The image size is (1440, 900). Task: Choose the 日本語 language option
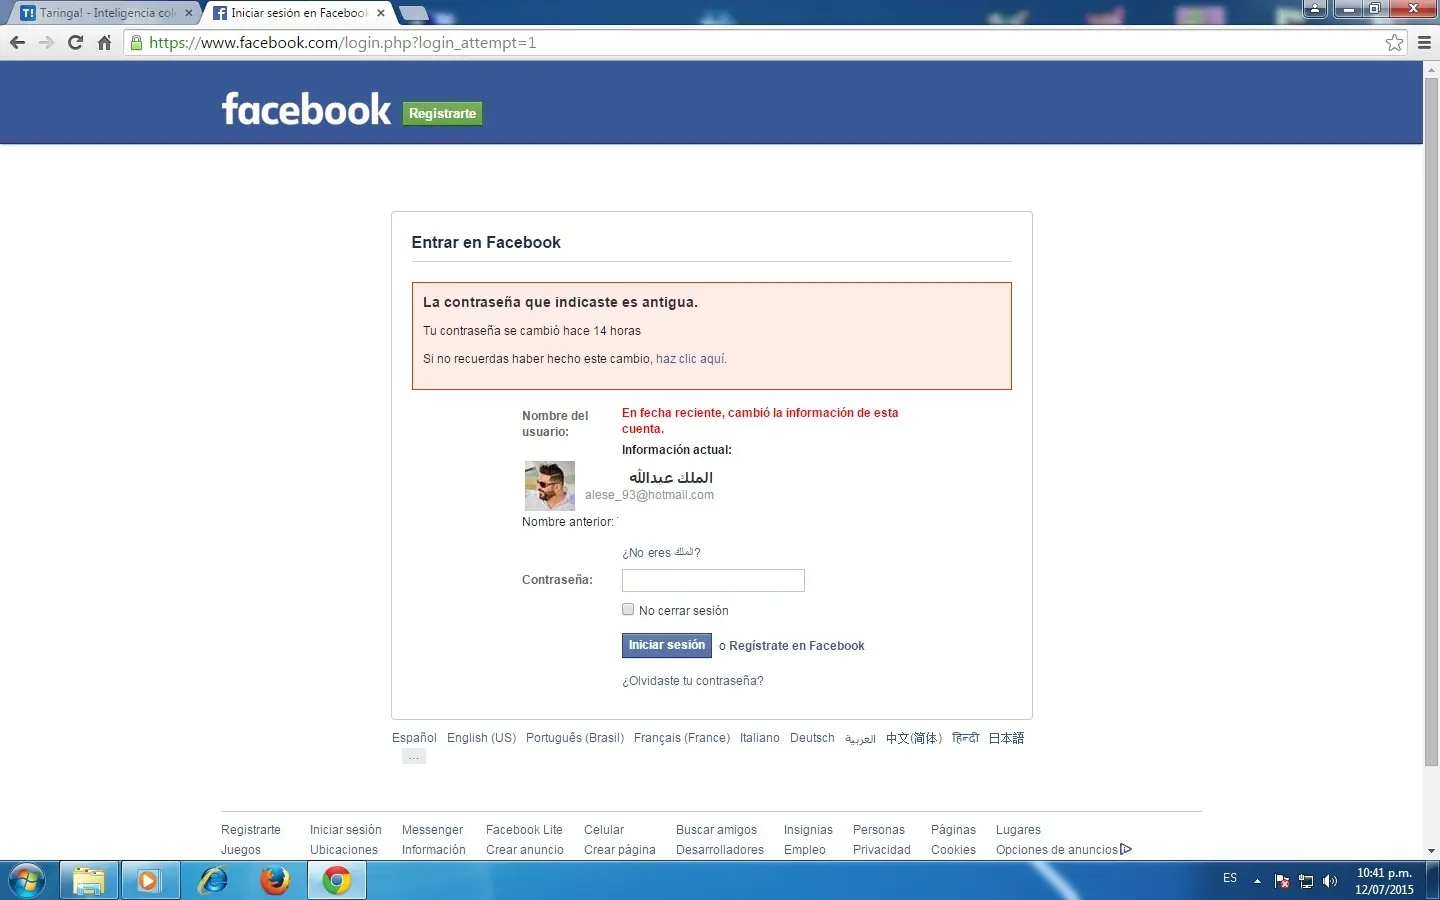[1006, 738]
